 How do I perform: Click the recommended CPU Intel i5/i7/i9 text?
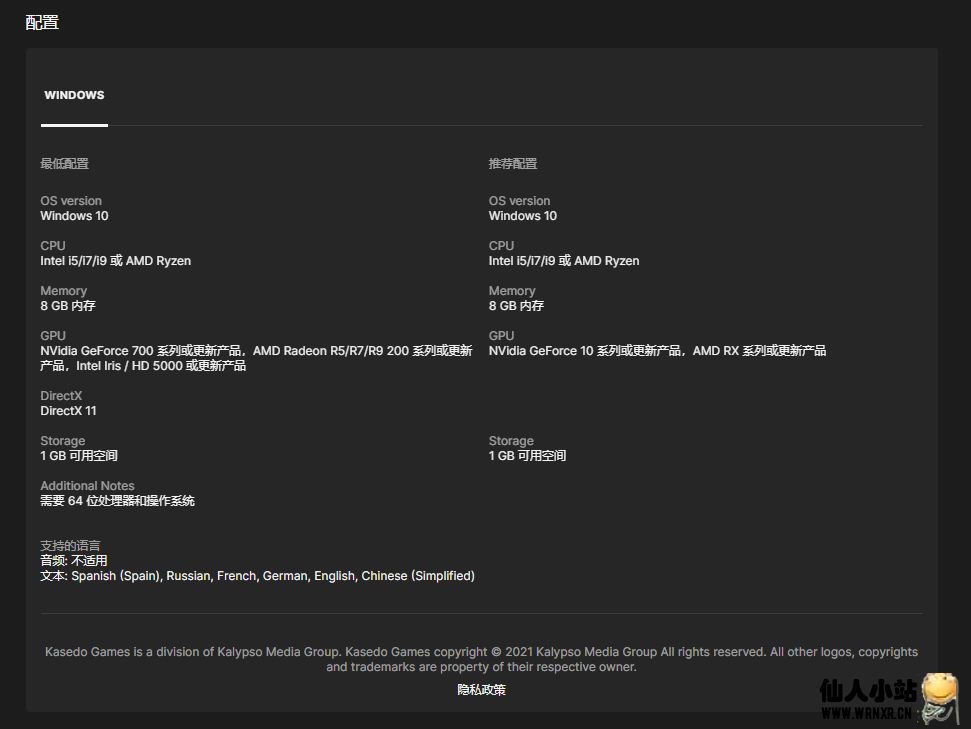[563, 261]
